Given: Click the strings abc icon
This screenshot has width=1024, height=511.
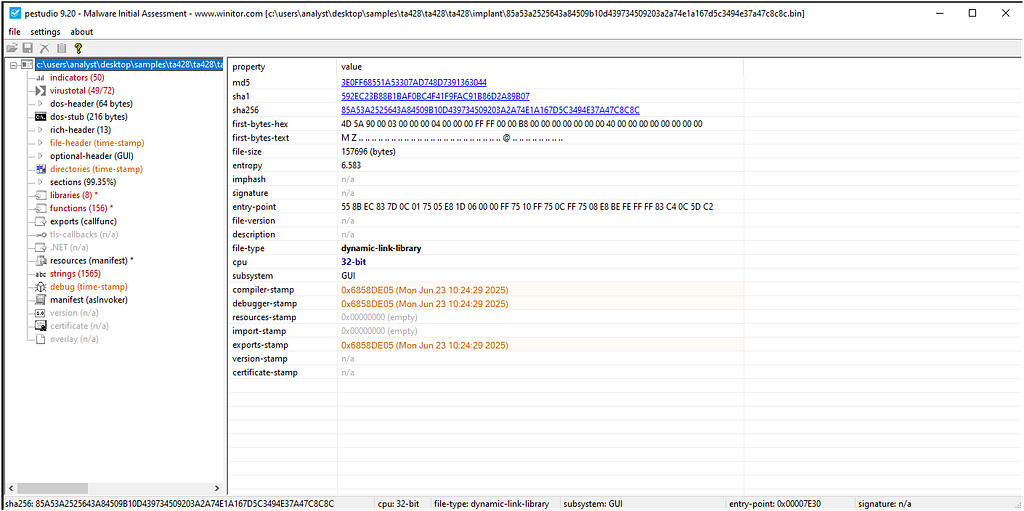Looking at the screenshot, I should point(40,274).
